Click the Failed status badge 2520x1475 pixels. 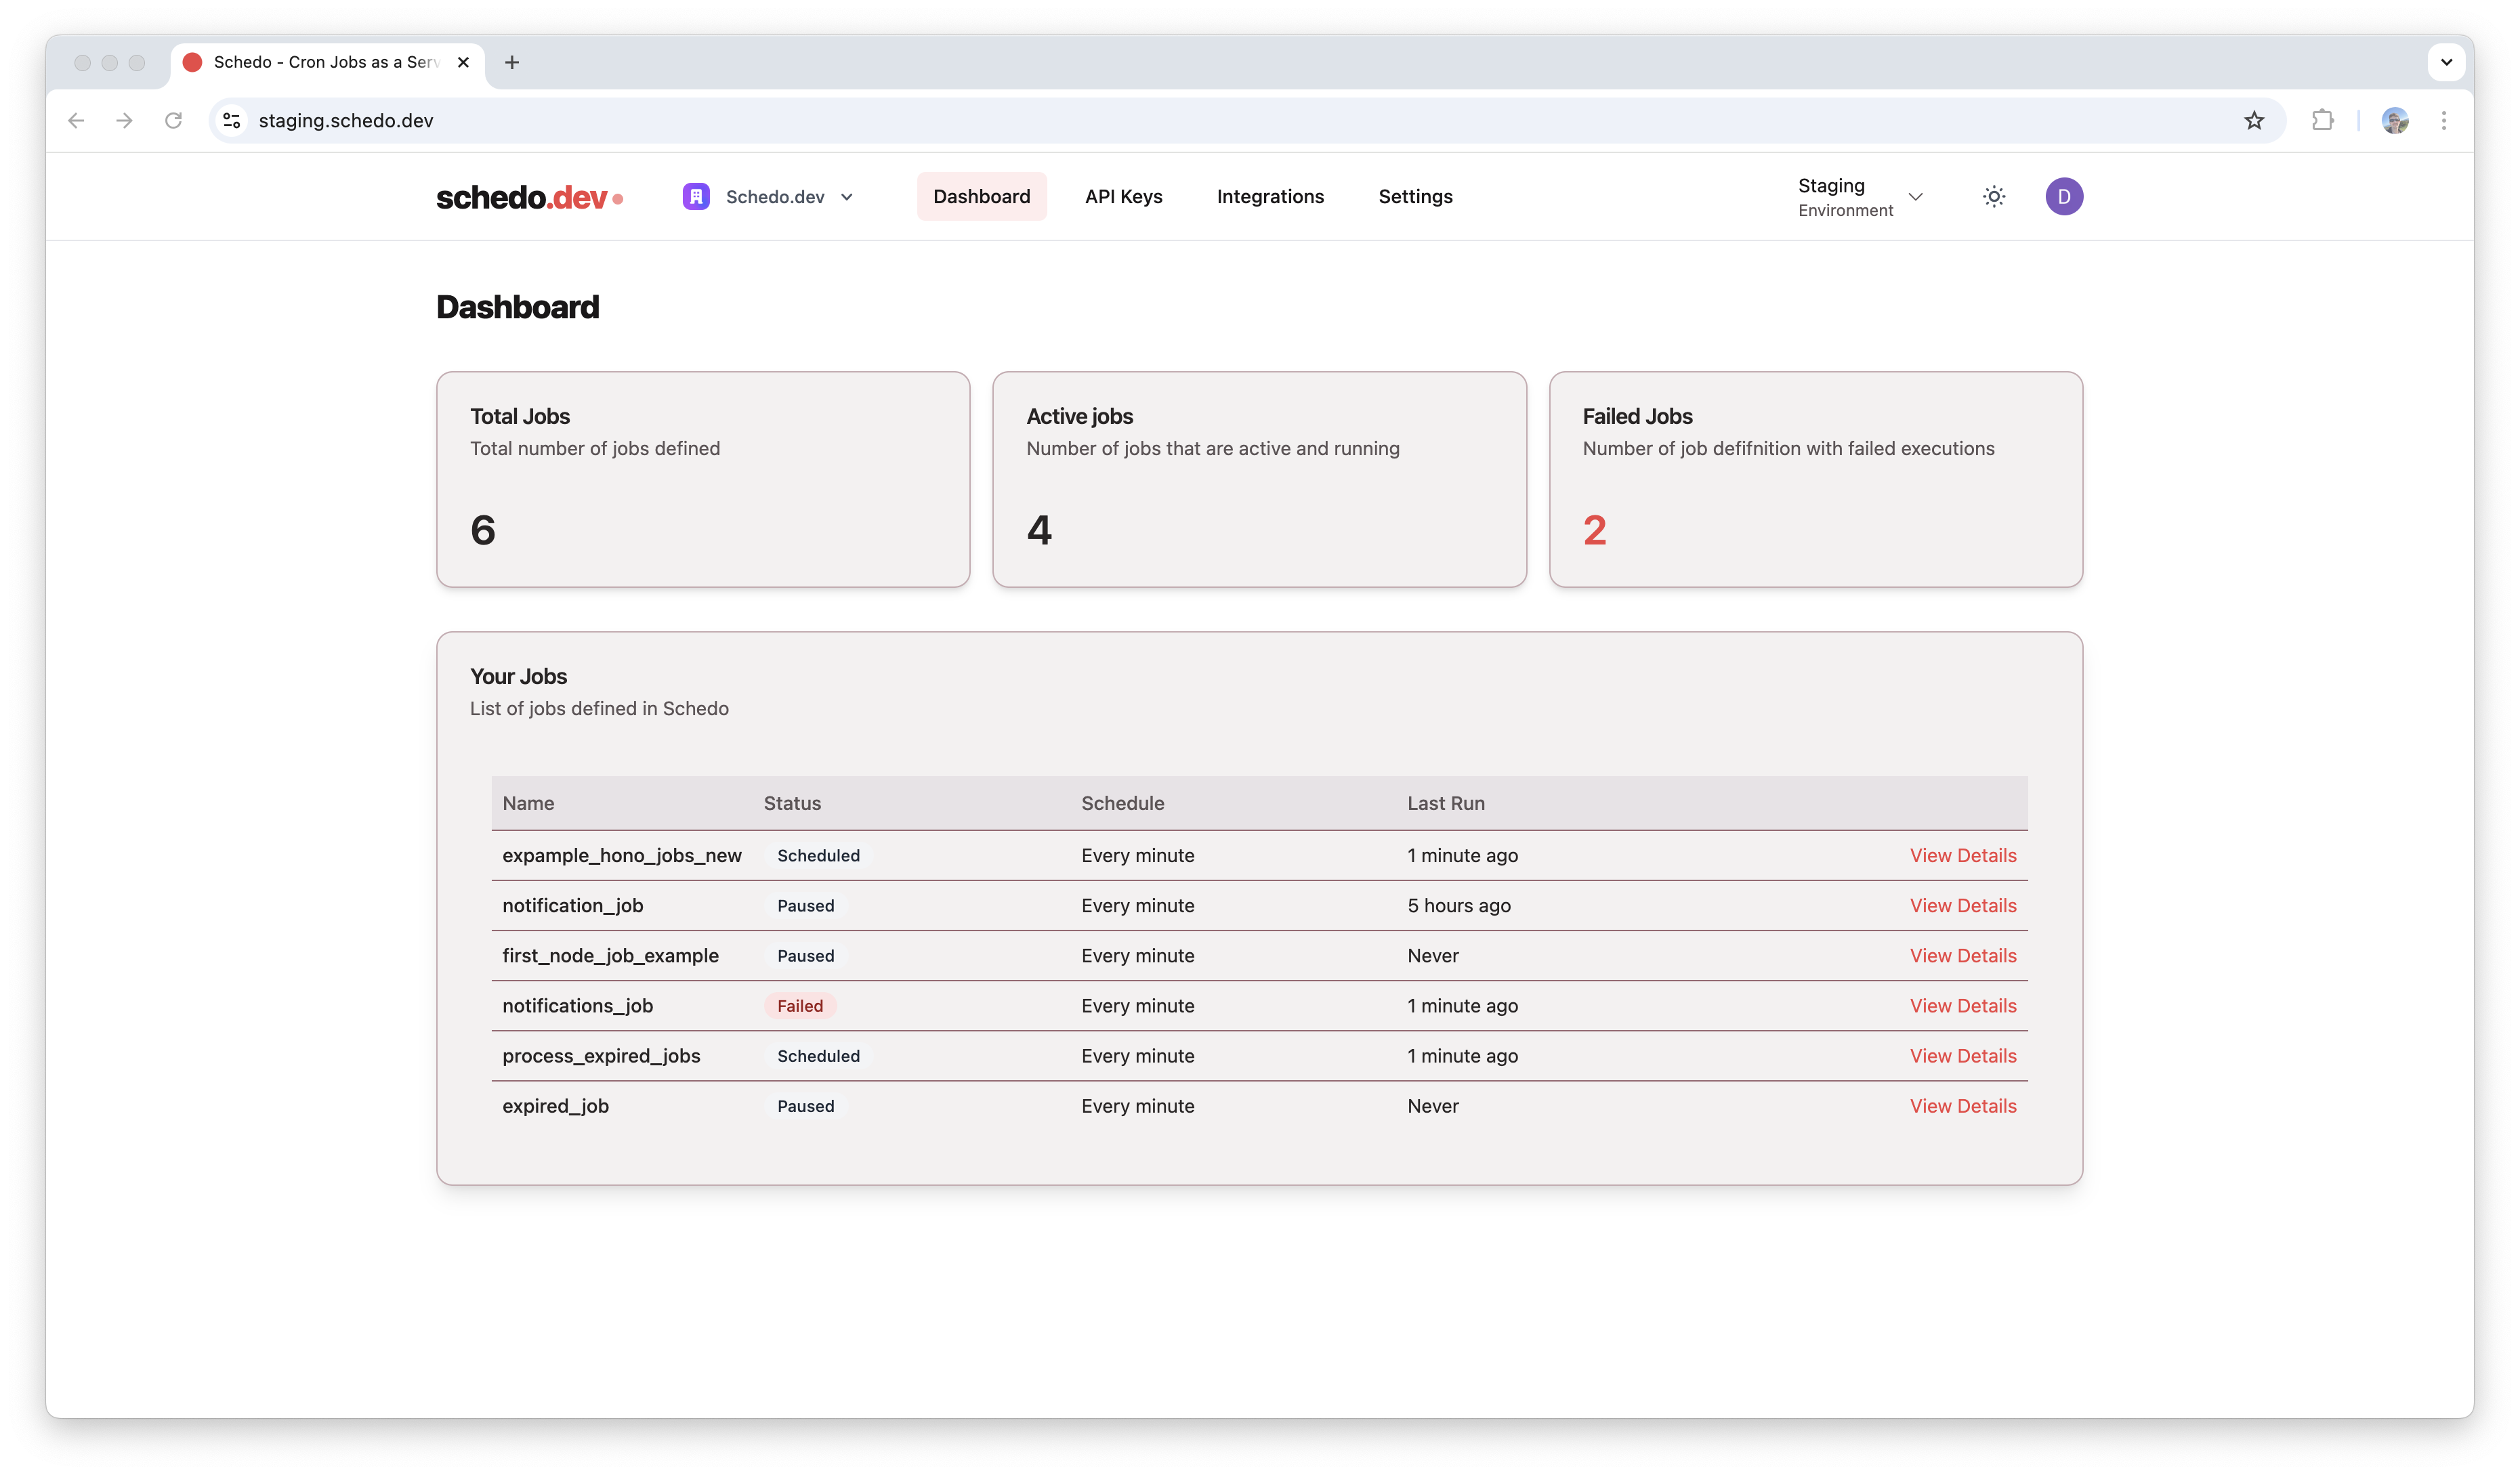tap(800, 1006)
